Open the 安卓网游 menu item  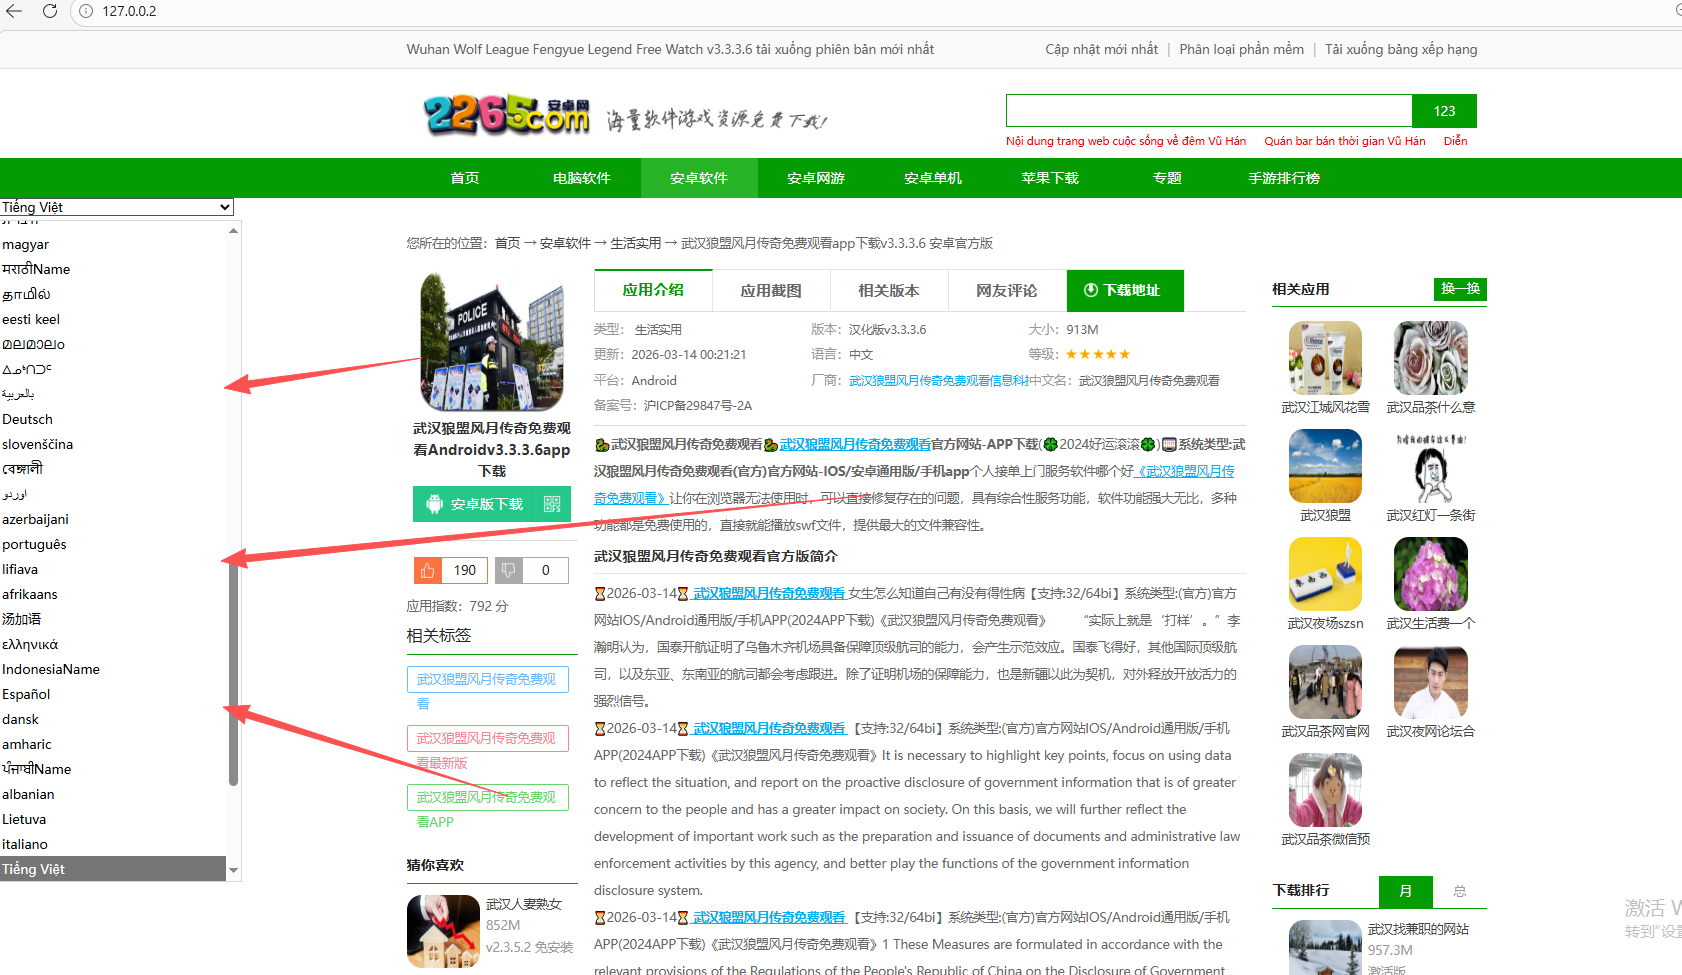coord(816,178)
